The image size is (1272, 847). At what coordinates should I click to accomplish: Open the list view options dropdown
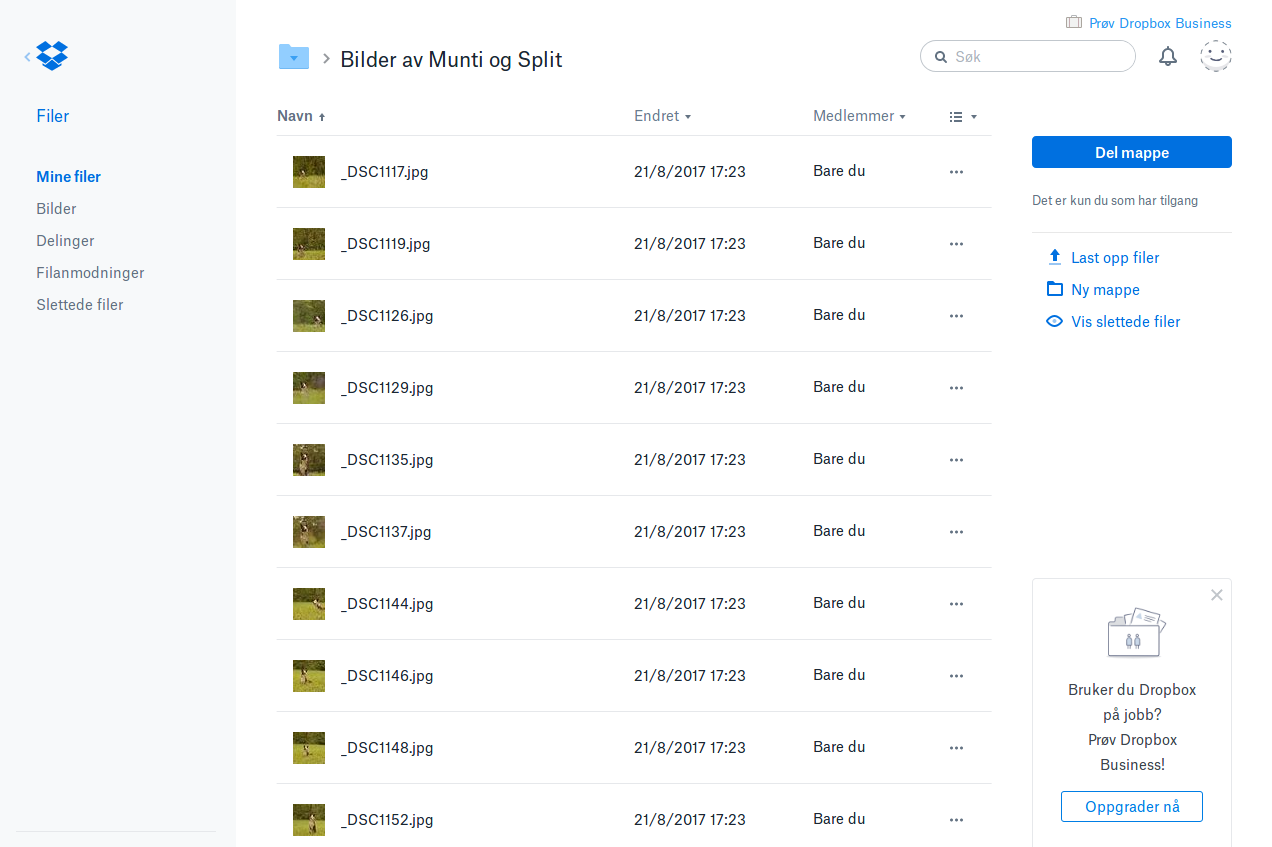point(963,117)
